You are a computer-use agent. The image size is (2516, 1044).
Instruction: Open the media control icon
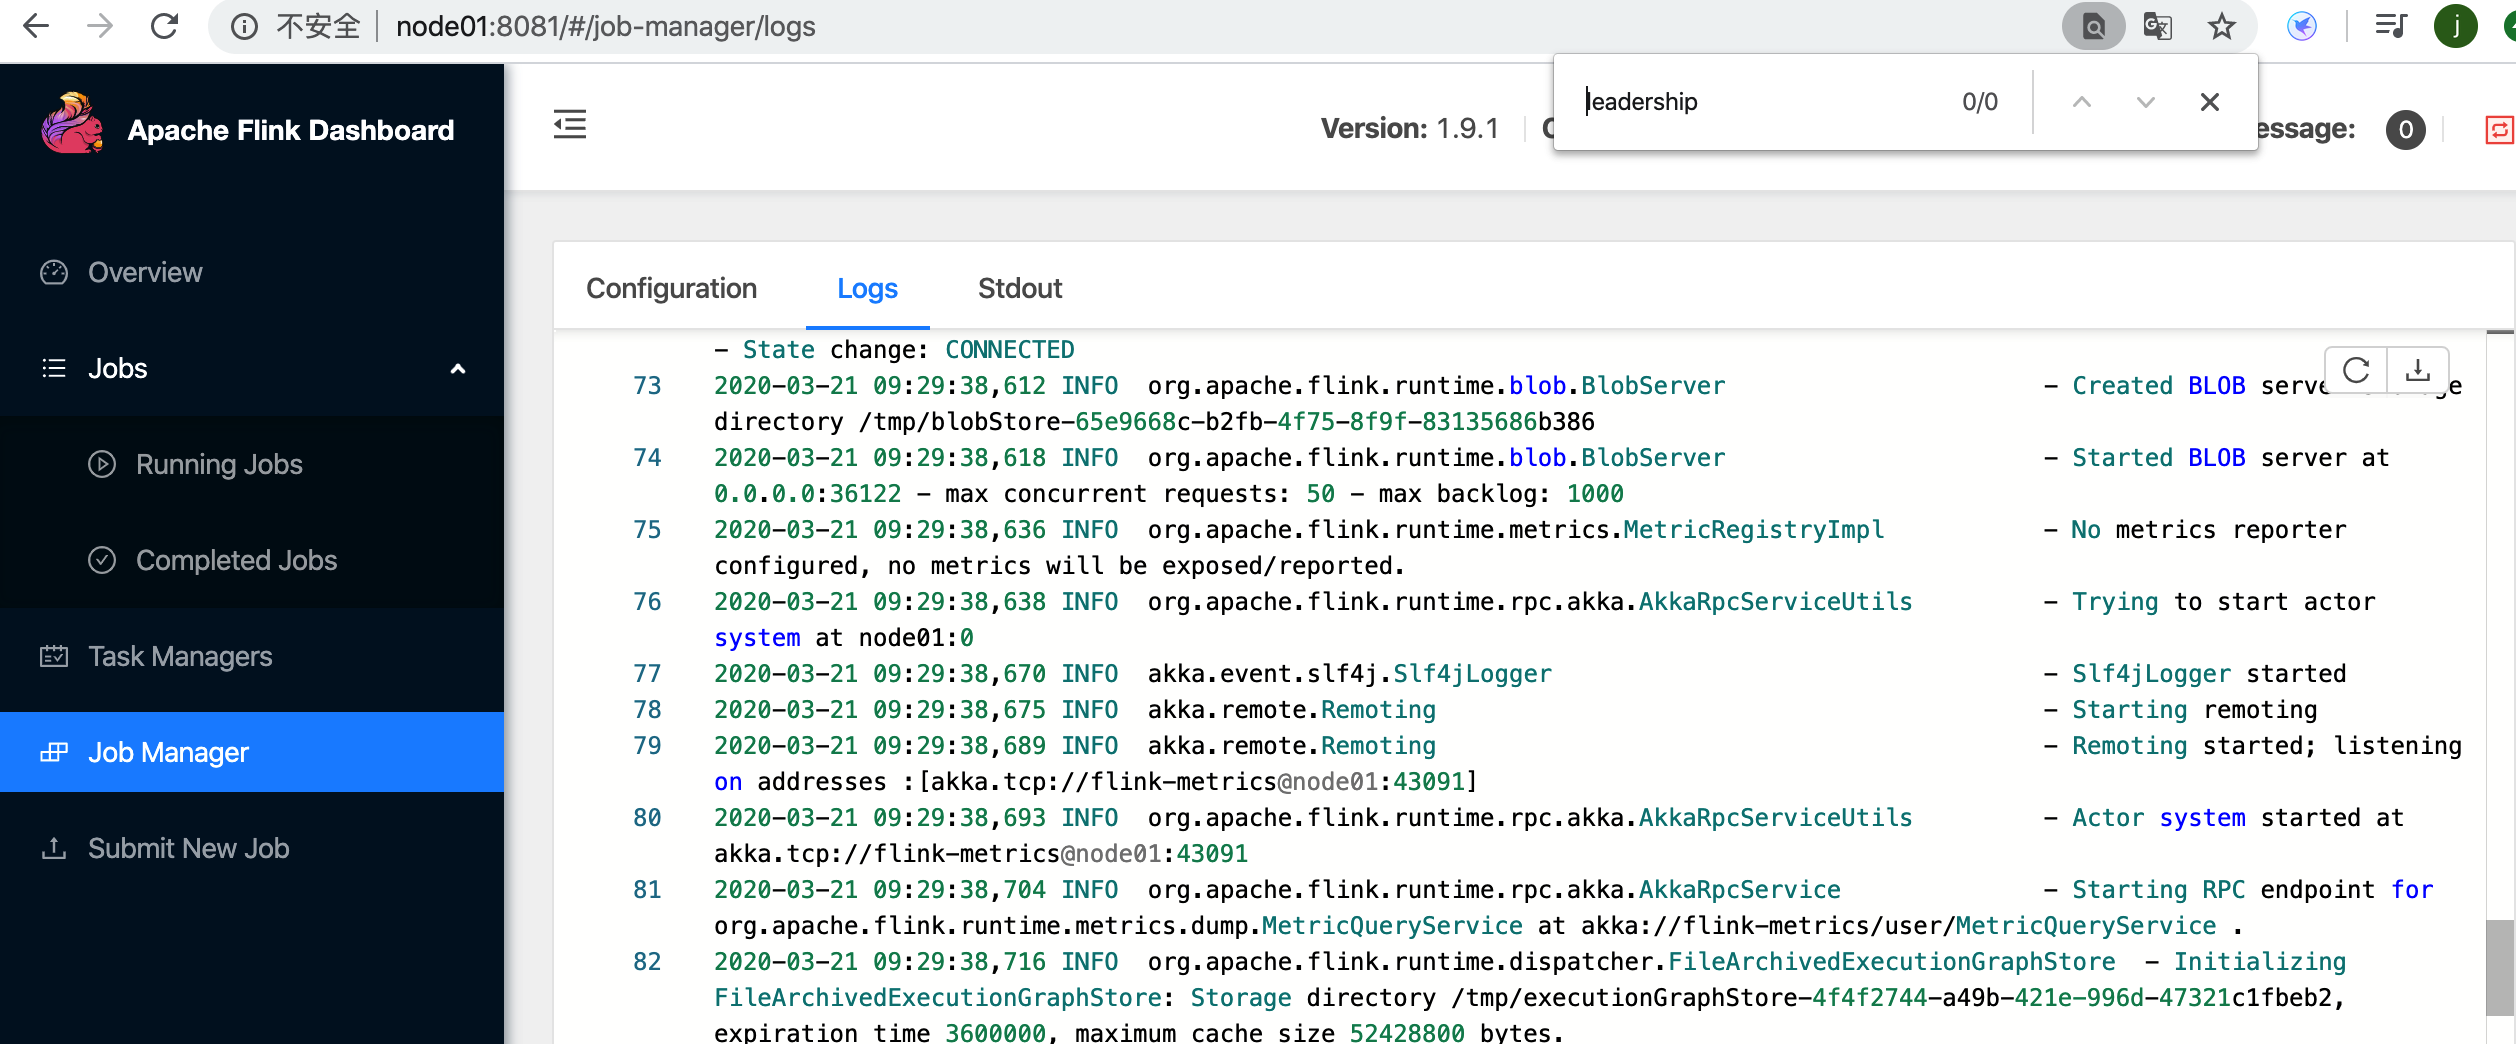click(x=2391, y=26)
